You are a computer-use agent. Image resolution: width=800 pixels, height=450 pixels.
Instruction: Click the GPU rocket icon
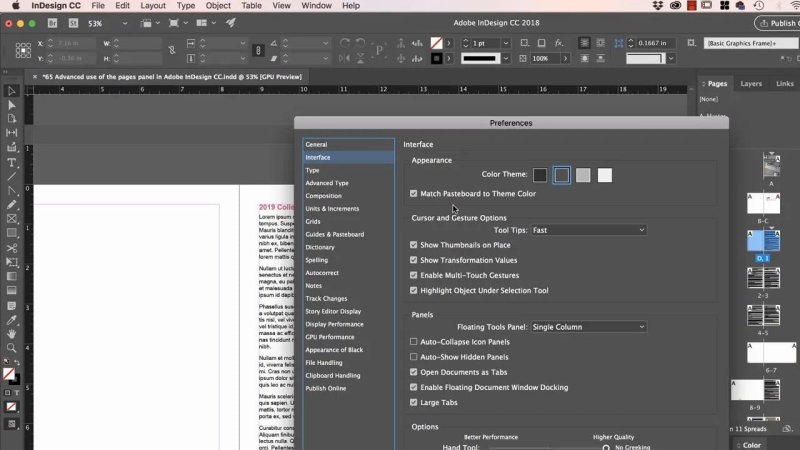click(231, 23)
